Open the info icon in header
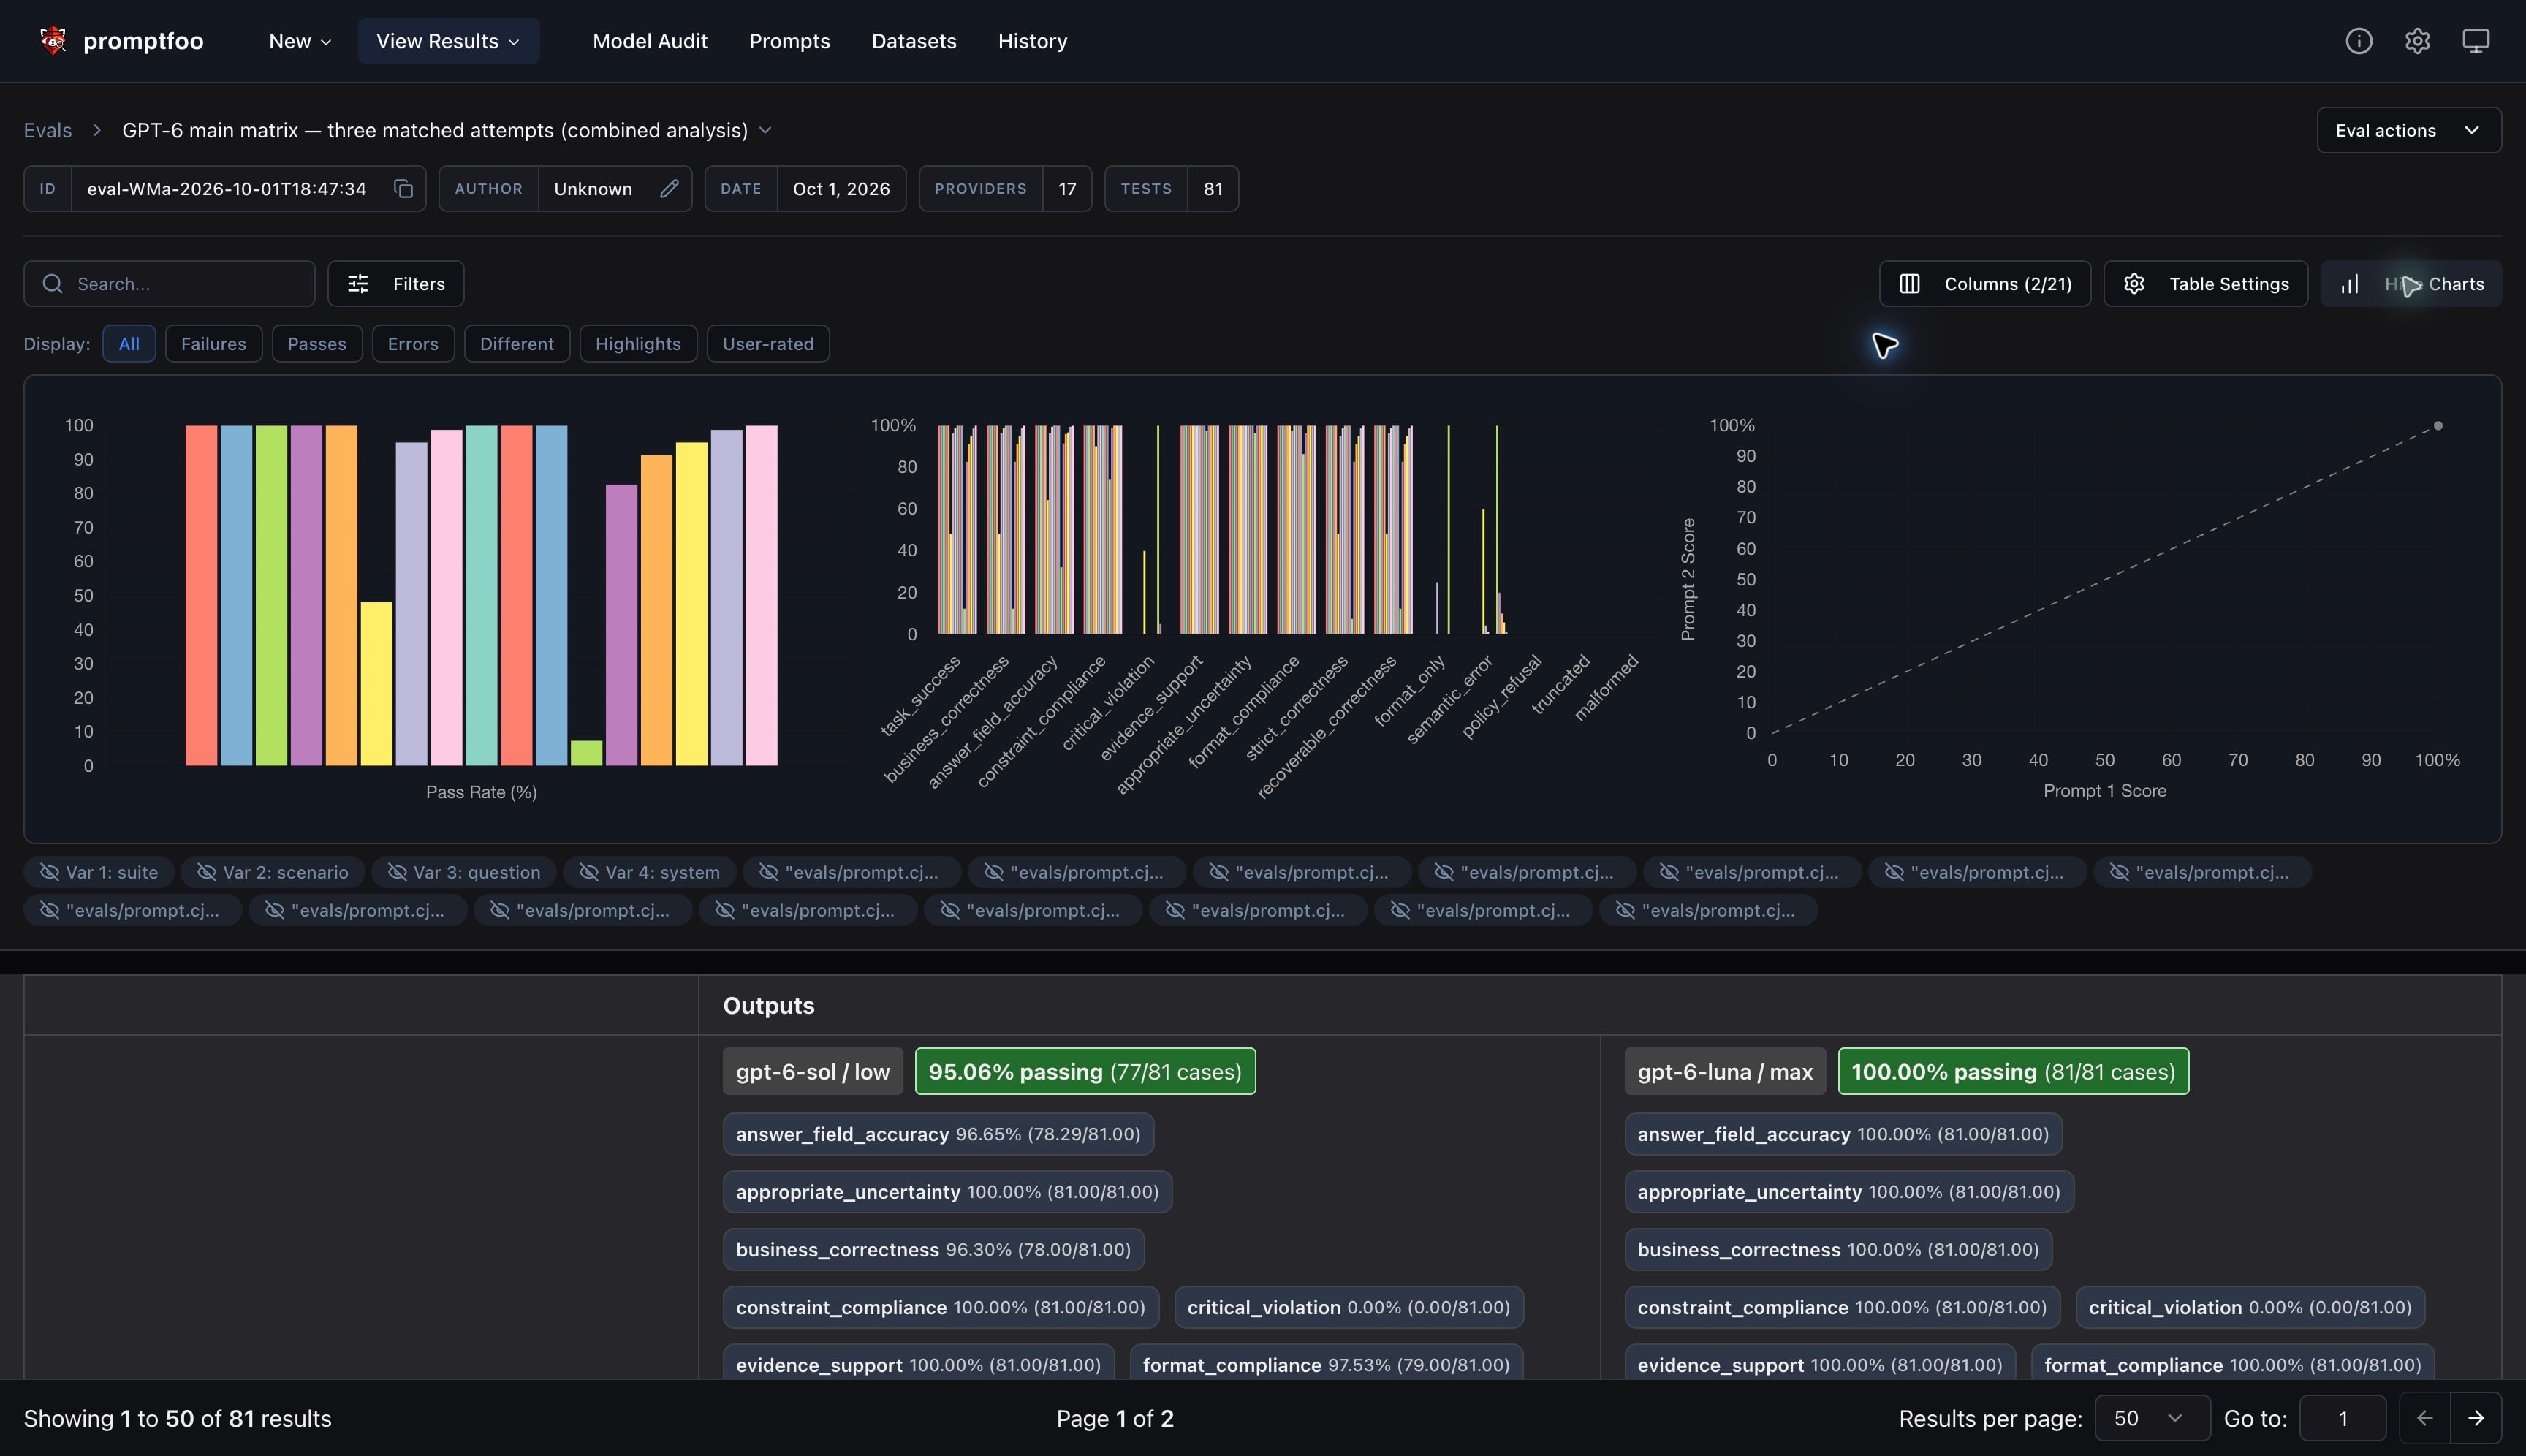This screenshot has width=2526, height=1456. (x=2359, y=41)
